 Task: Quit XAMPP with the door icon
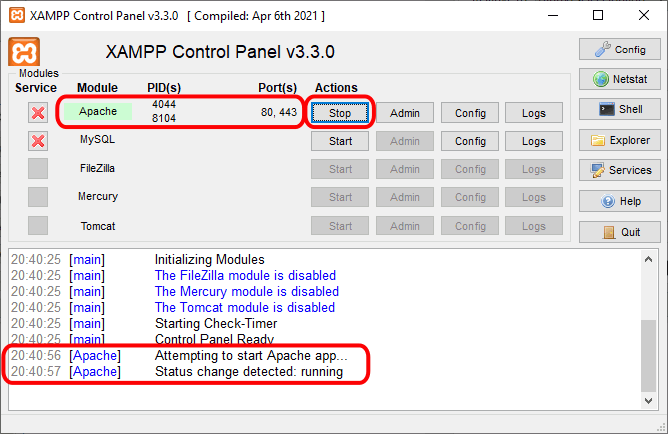click(619, 232)
